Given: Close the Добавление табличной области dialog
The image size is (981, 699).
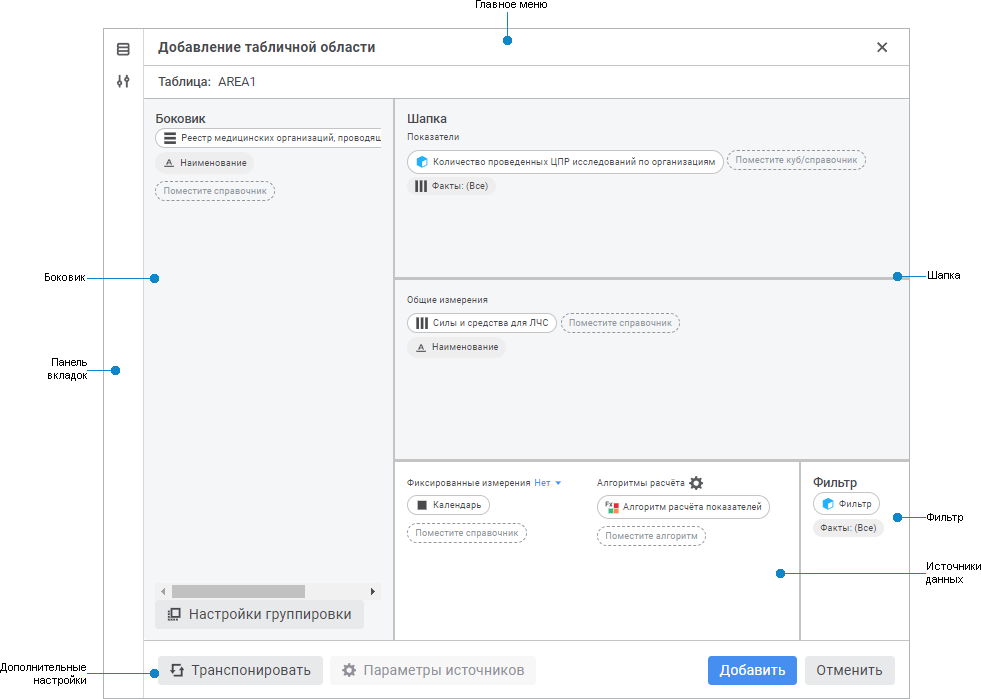Looking at the screenshot, I should tap(882, 47).
